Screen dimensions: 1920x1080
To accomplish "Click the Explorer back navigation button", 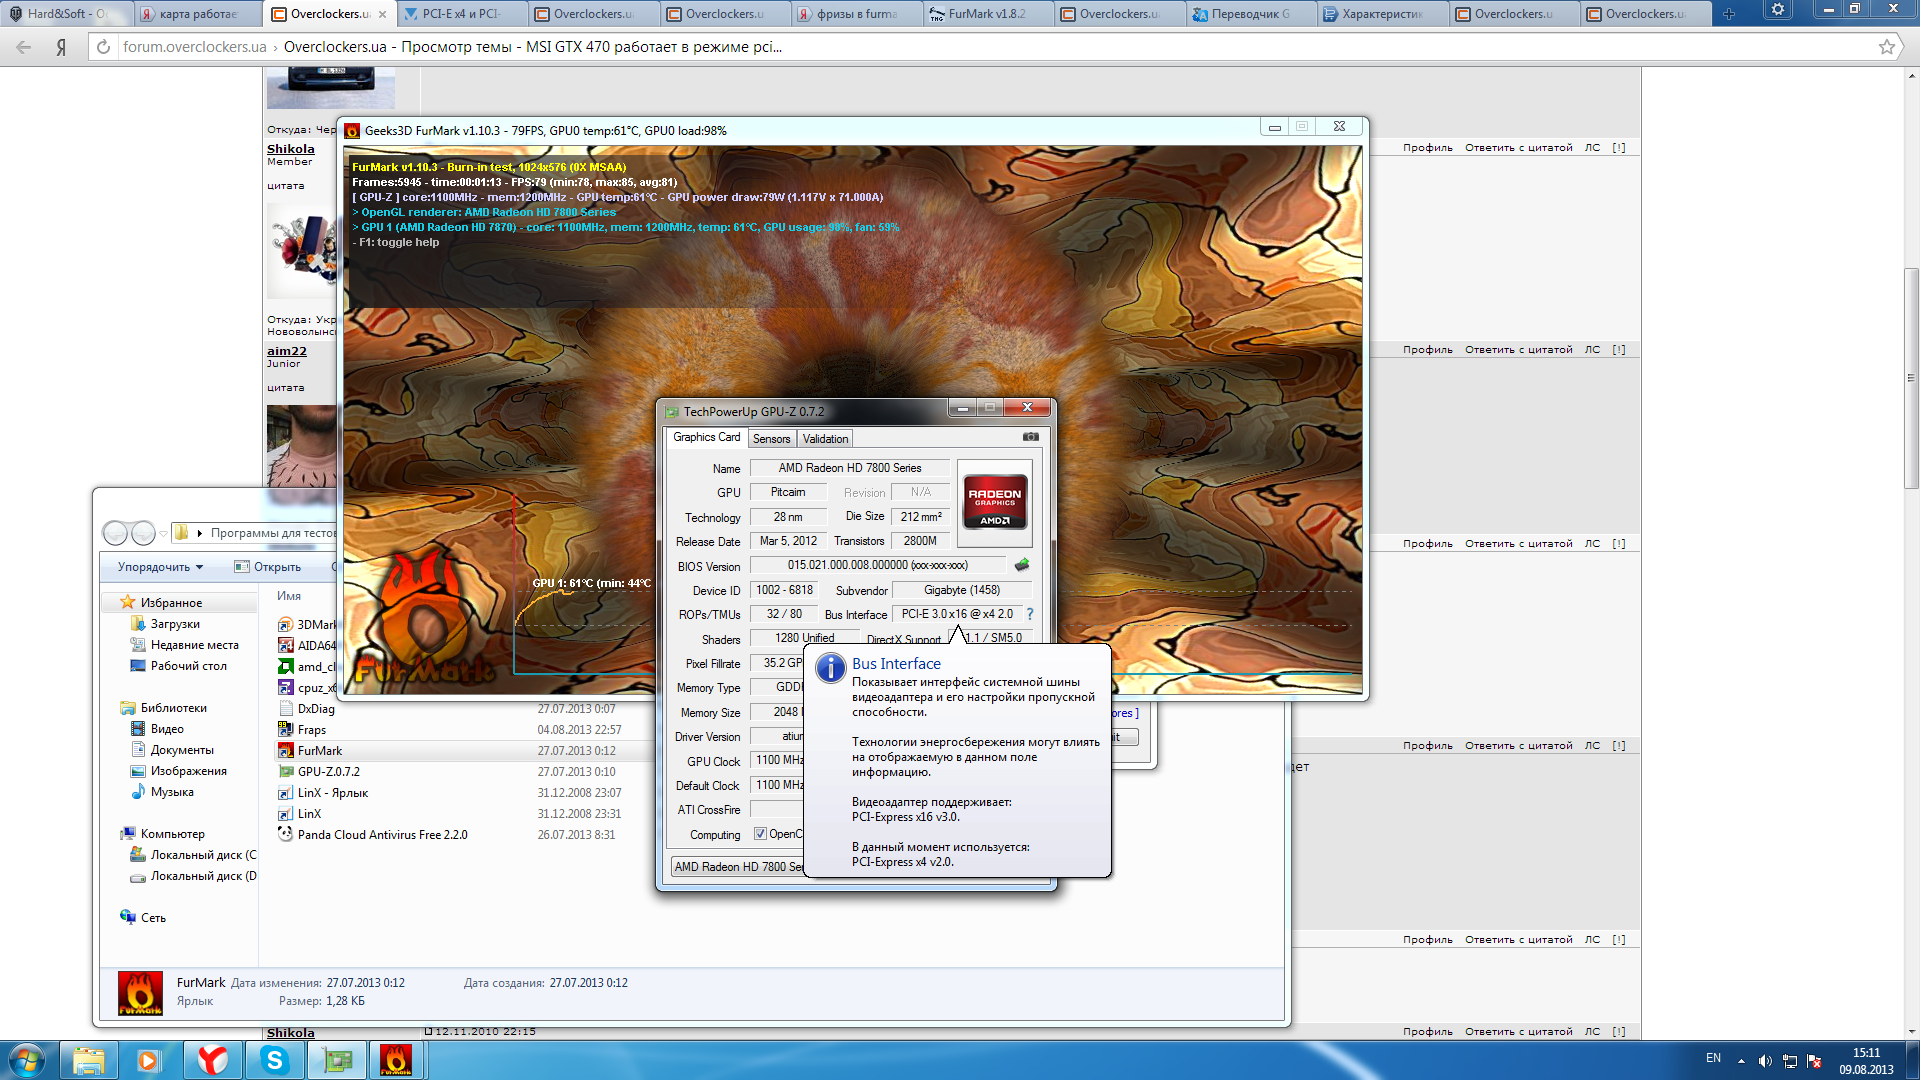I will tap(116, 533).
